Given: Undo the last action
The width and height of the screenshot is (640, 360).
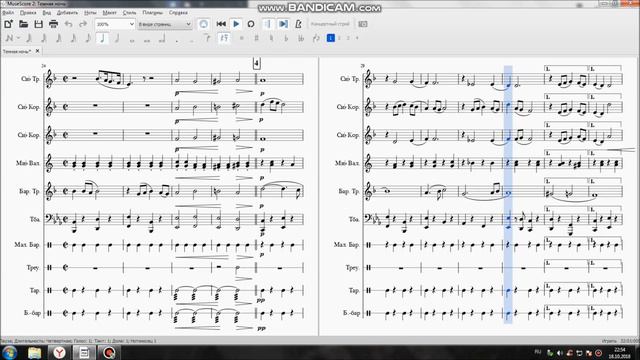Looking at the screenshot, I should (68, 24).
